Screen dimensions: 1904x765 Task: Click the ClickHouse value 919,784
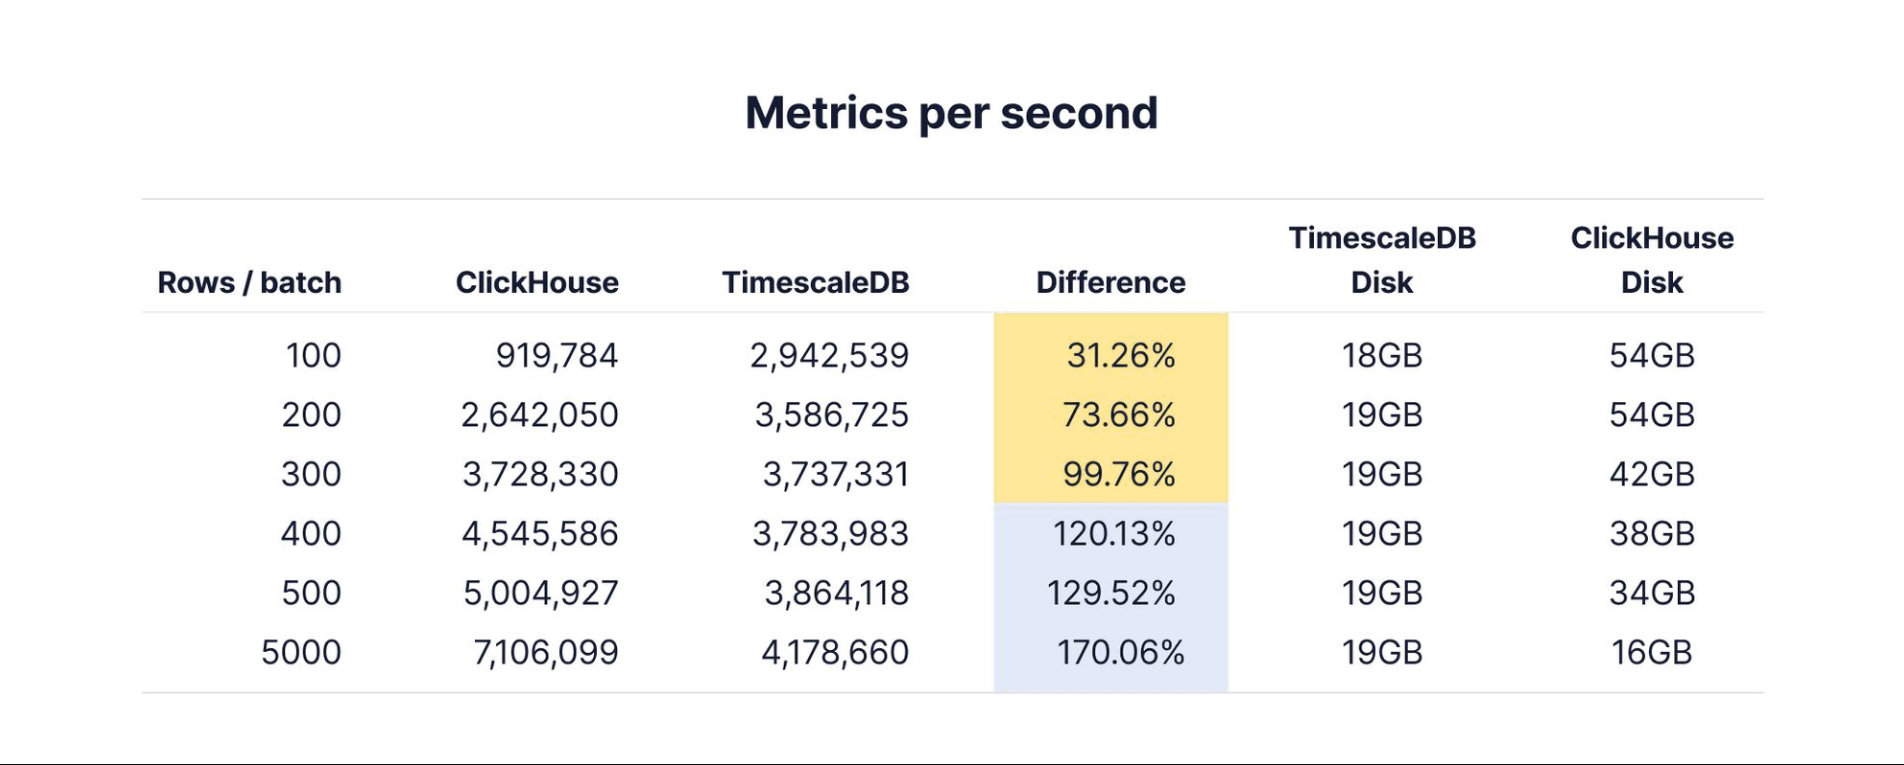click(x=556, y=355)
